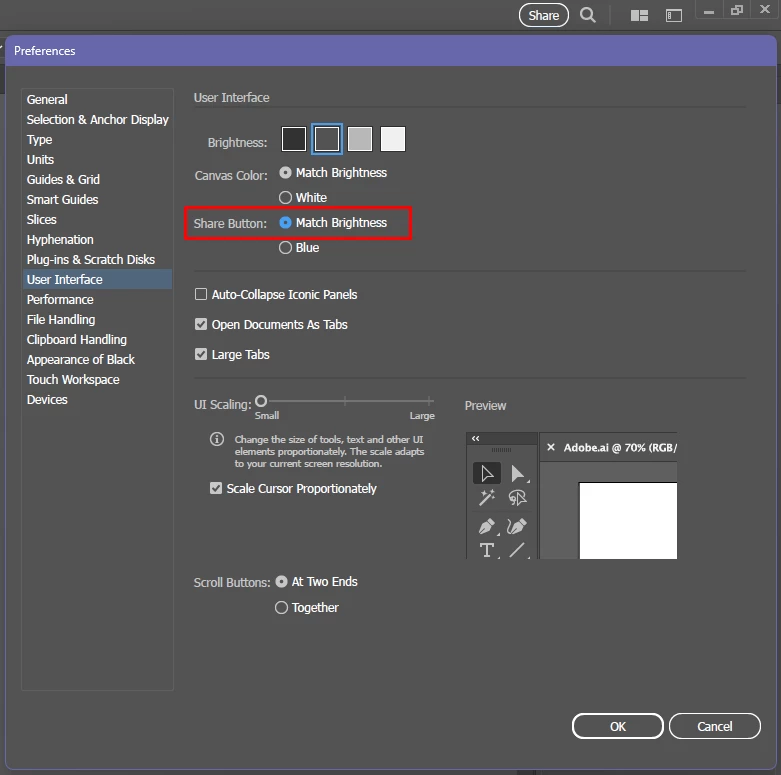Viewport: 781px width, 775px height.
Task: Select the Curvature tool in the preview
Action: [517, 526]
